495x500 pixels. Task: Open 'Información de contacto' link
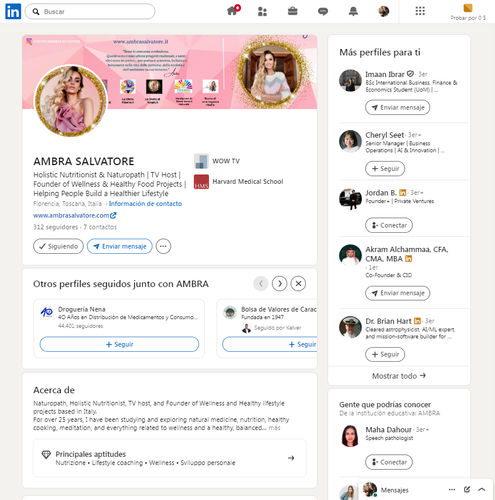[x=145, y=204]
